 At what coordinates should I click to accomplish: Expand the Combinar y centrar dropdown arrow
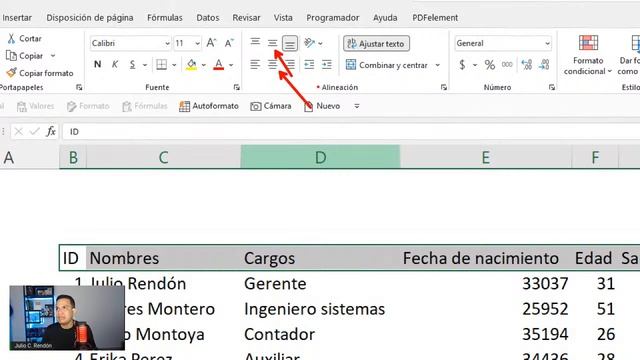438,65
